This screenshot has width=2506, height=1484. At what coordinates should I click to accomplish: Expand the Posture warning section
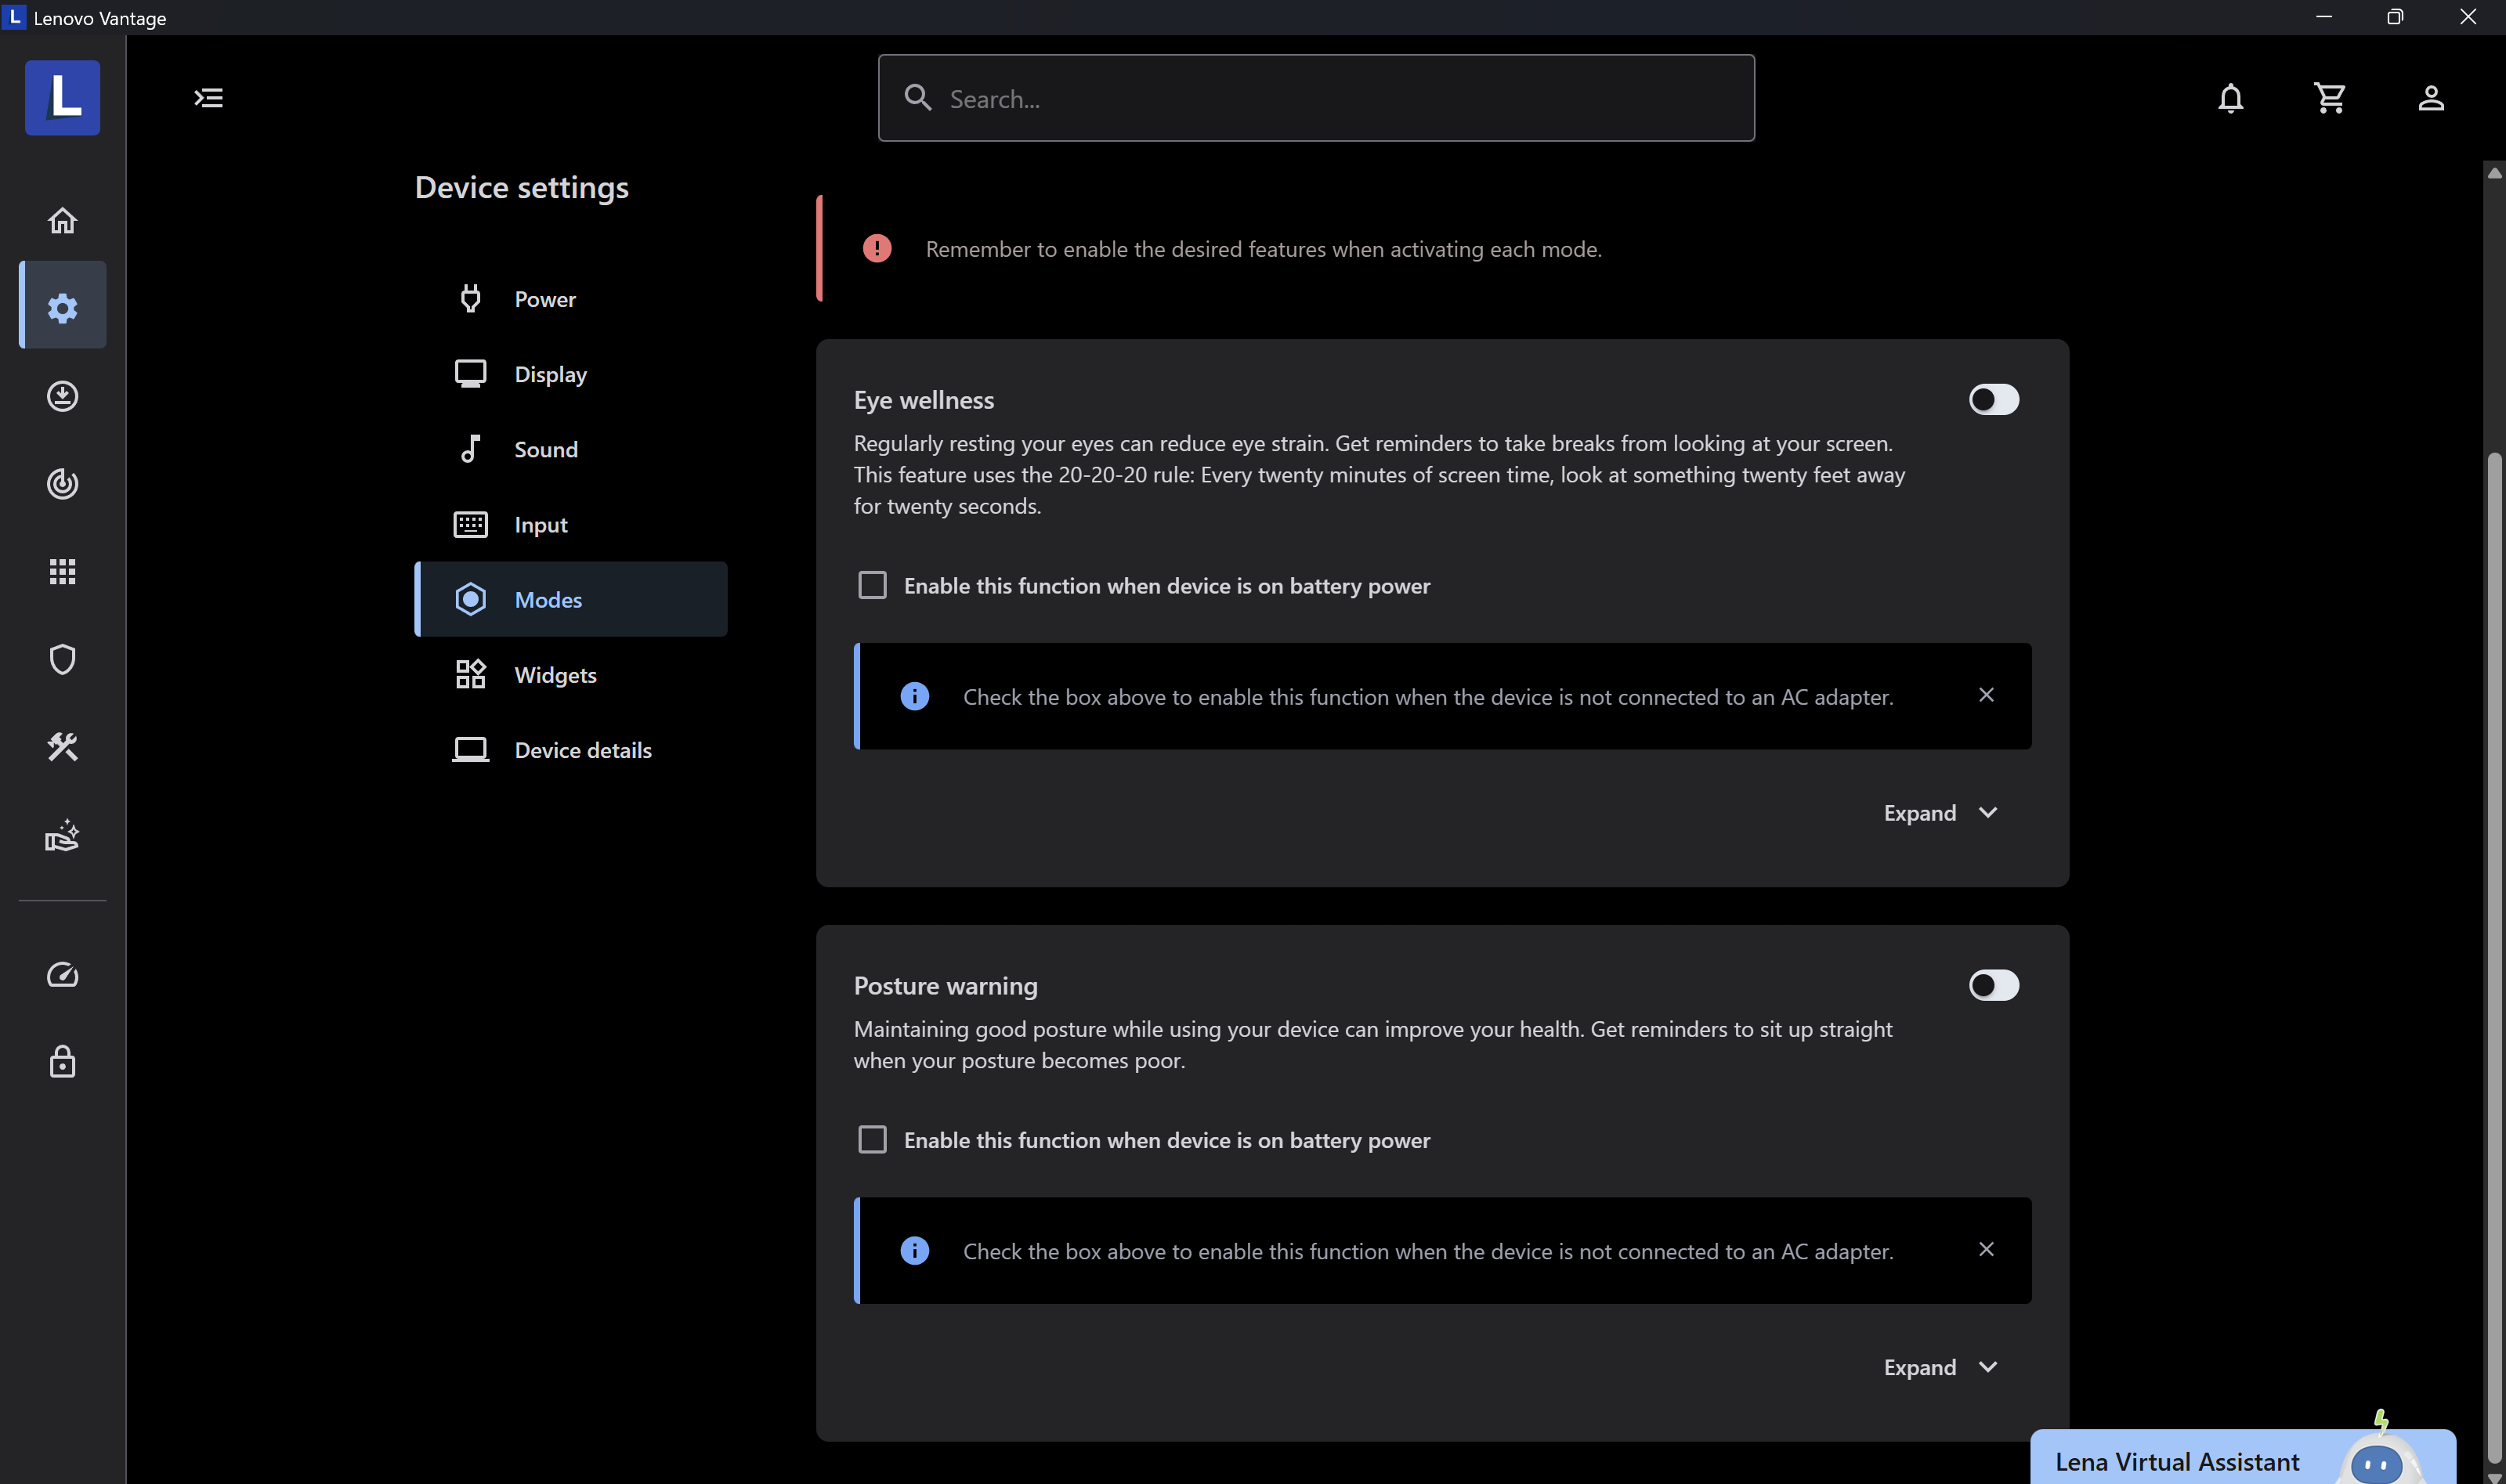[1940, 1367]
